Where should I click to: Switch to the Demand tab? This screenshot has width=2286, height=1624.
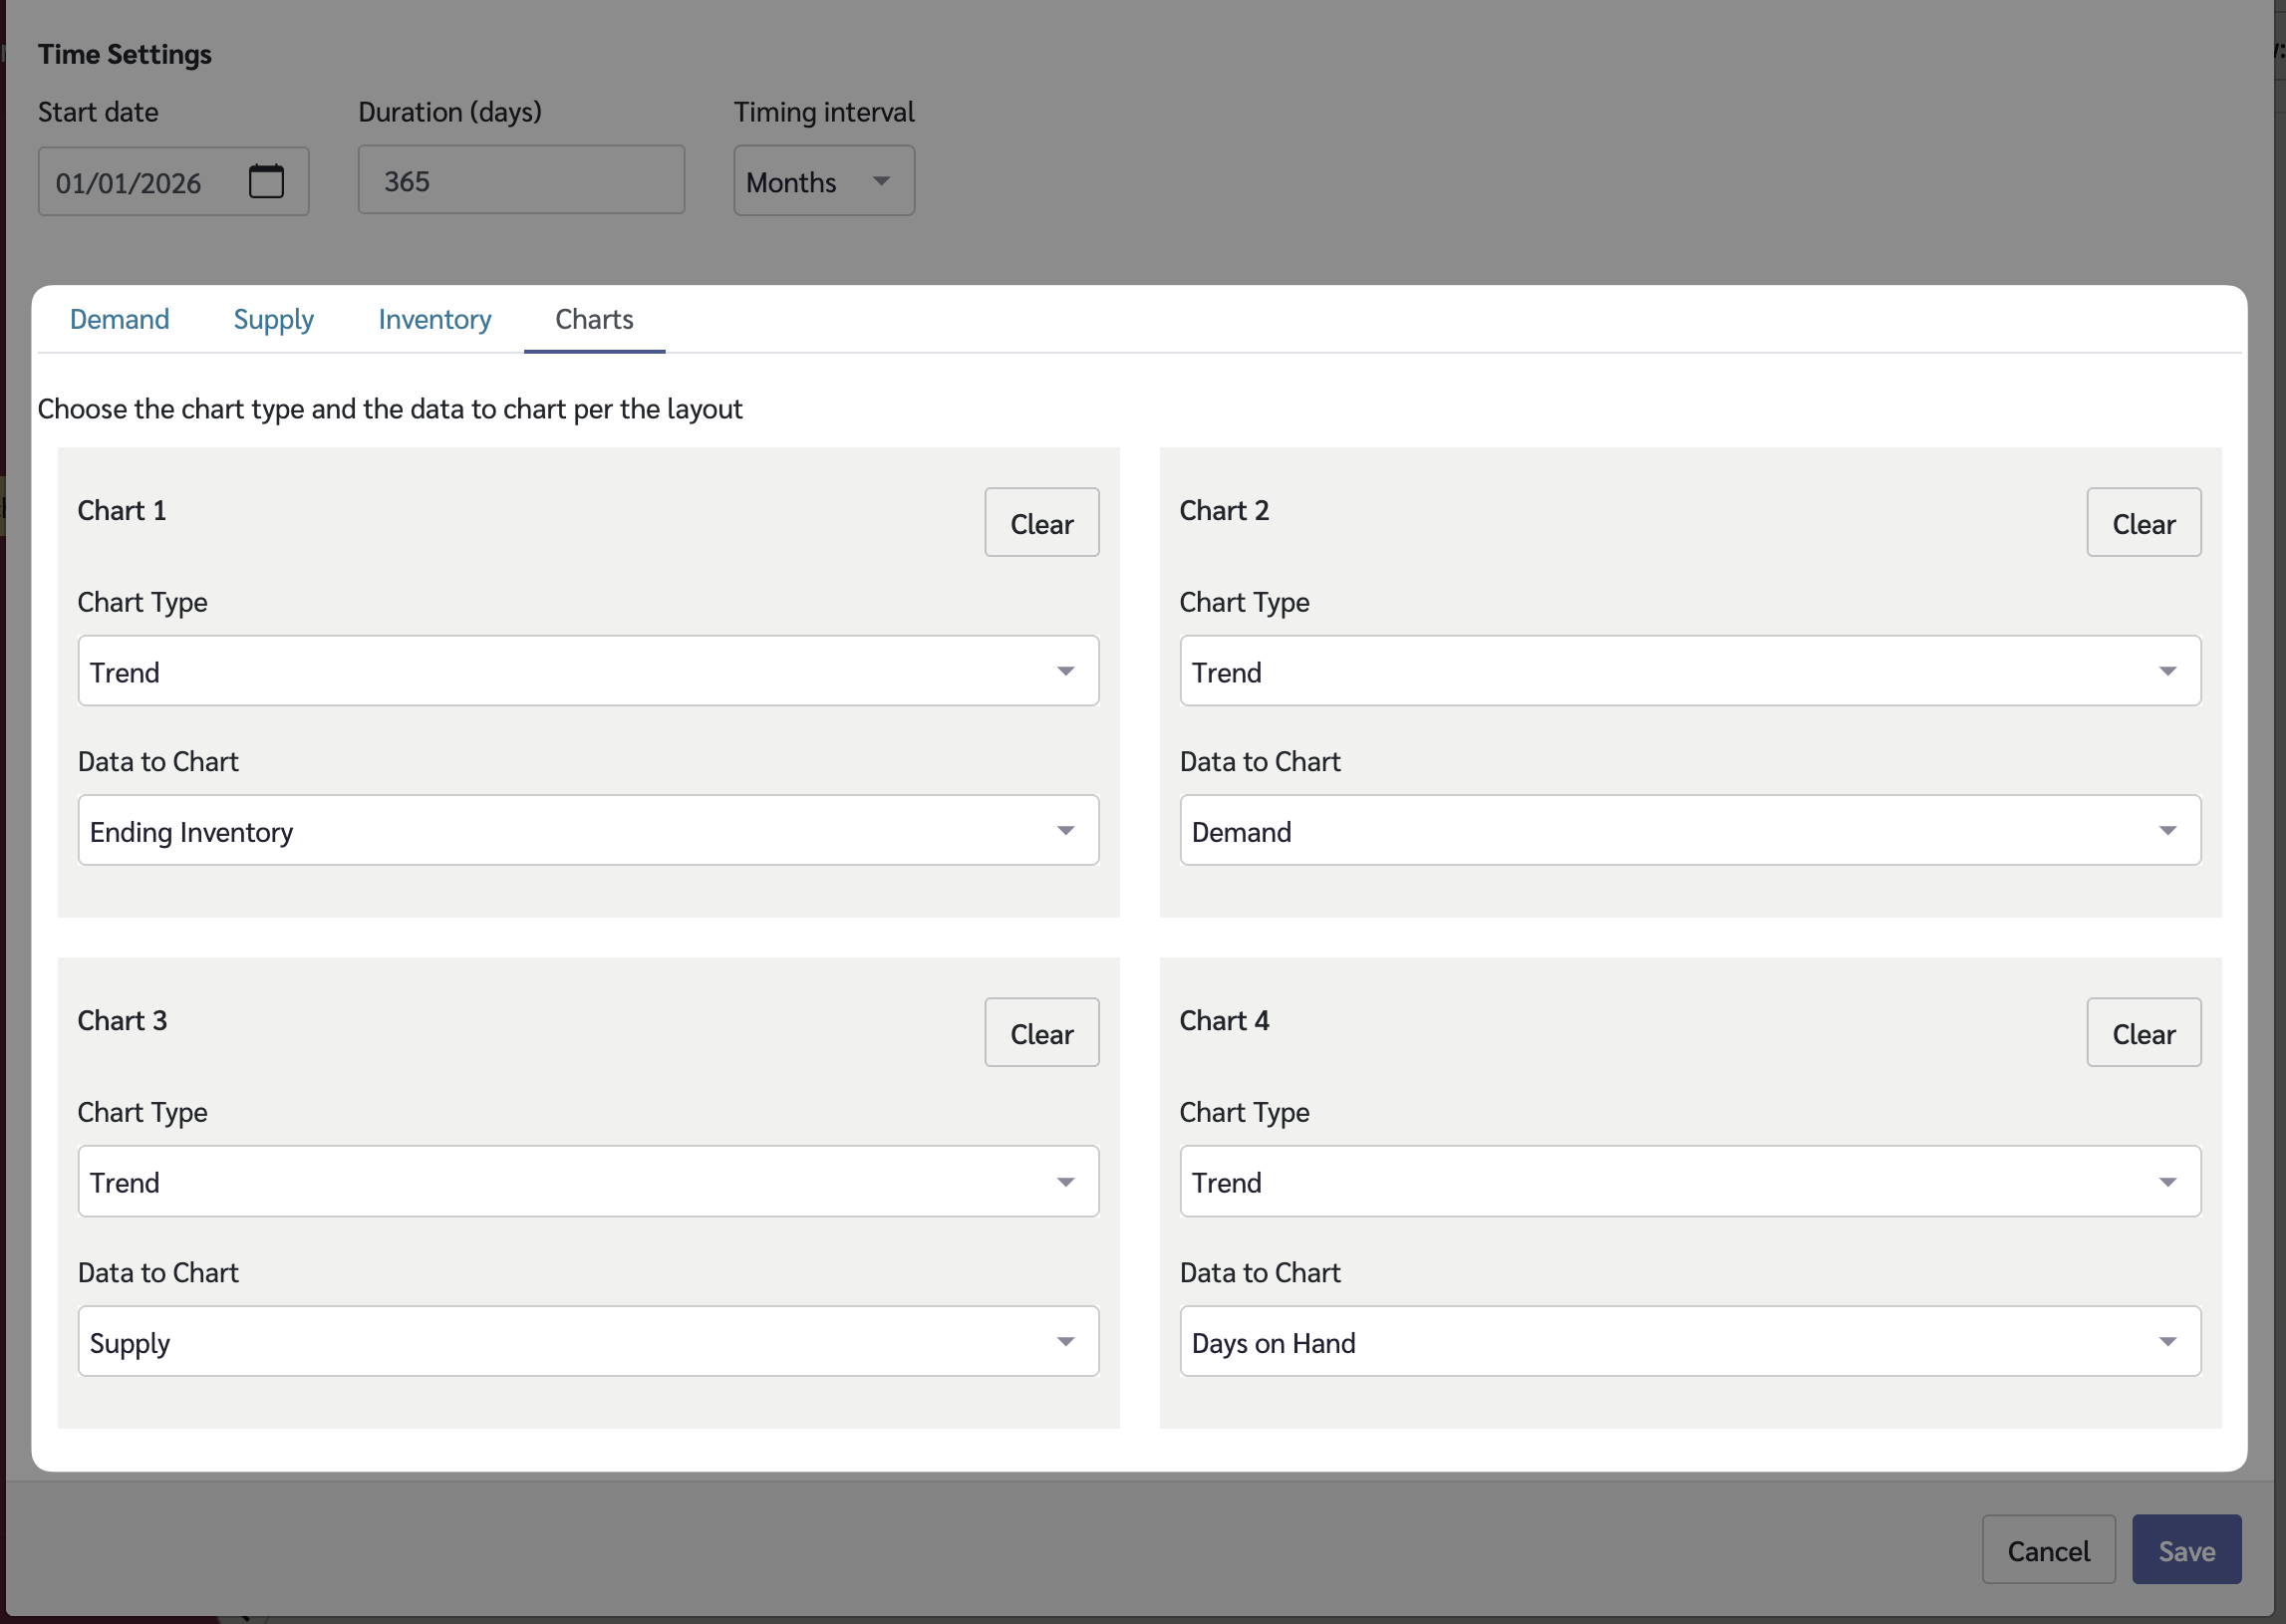click(x=119, y=319)
